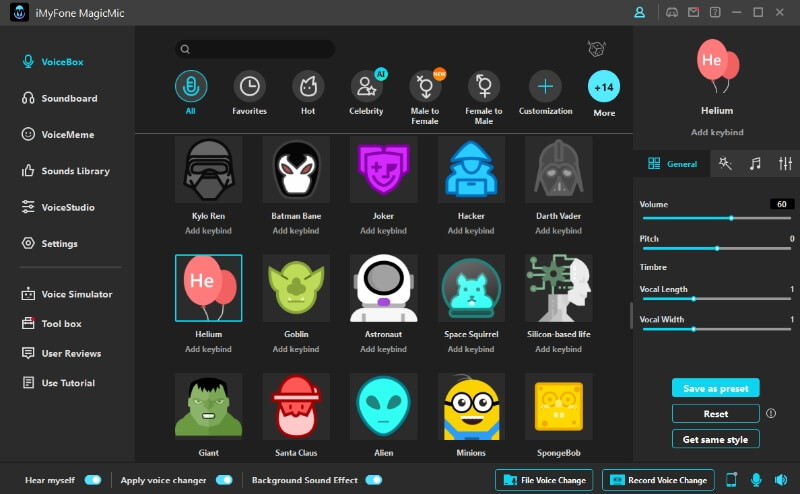
Task: Click the Reset button
Action: [716, 414]
